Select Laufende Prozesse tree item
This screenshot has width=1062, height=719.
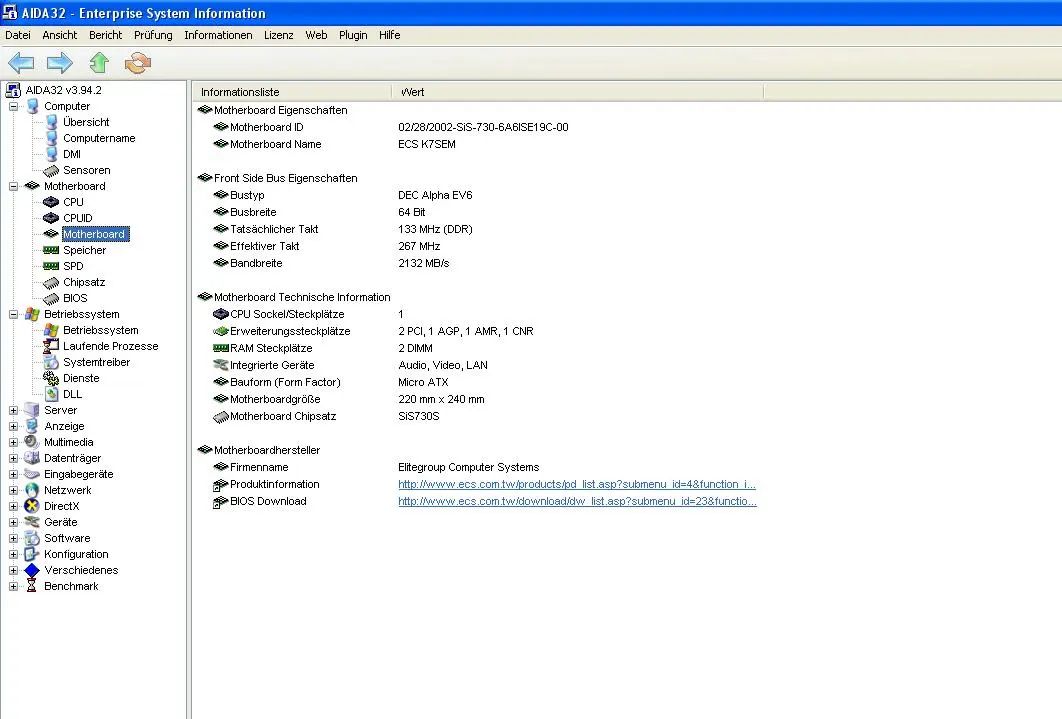110,346
